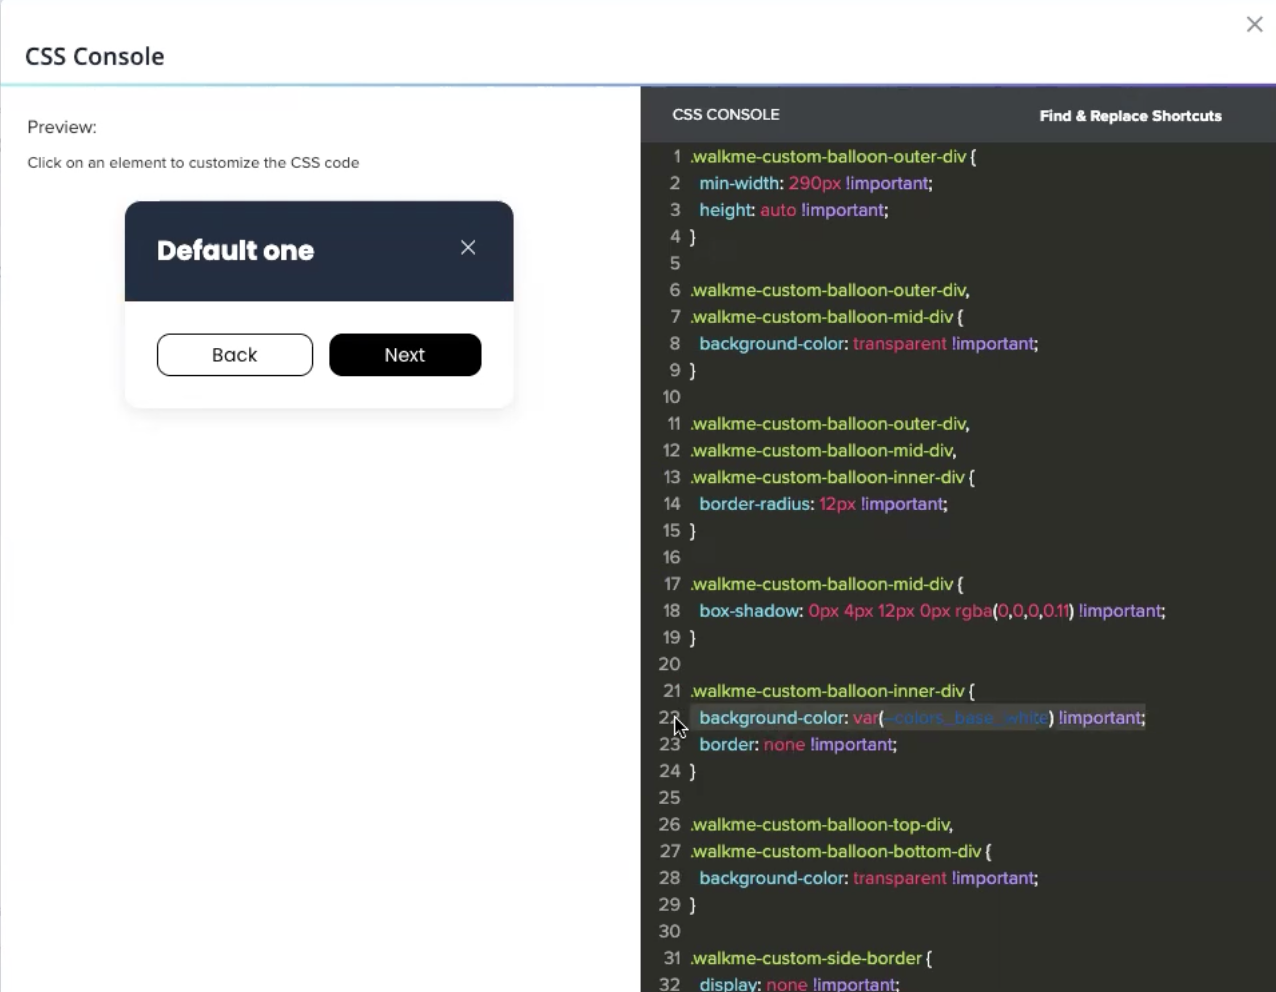Click the CSS CONSOLE header label
This screenshot has width=1276, height=992.
[x=725, y=115]
